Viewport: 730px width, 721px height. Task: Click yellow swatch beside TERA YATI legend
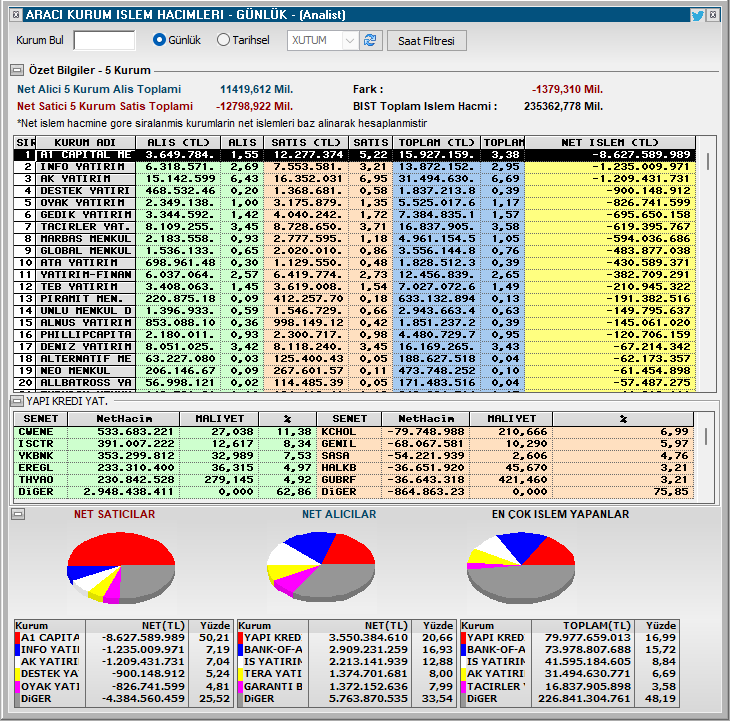pos(241,674)
